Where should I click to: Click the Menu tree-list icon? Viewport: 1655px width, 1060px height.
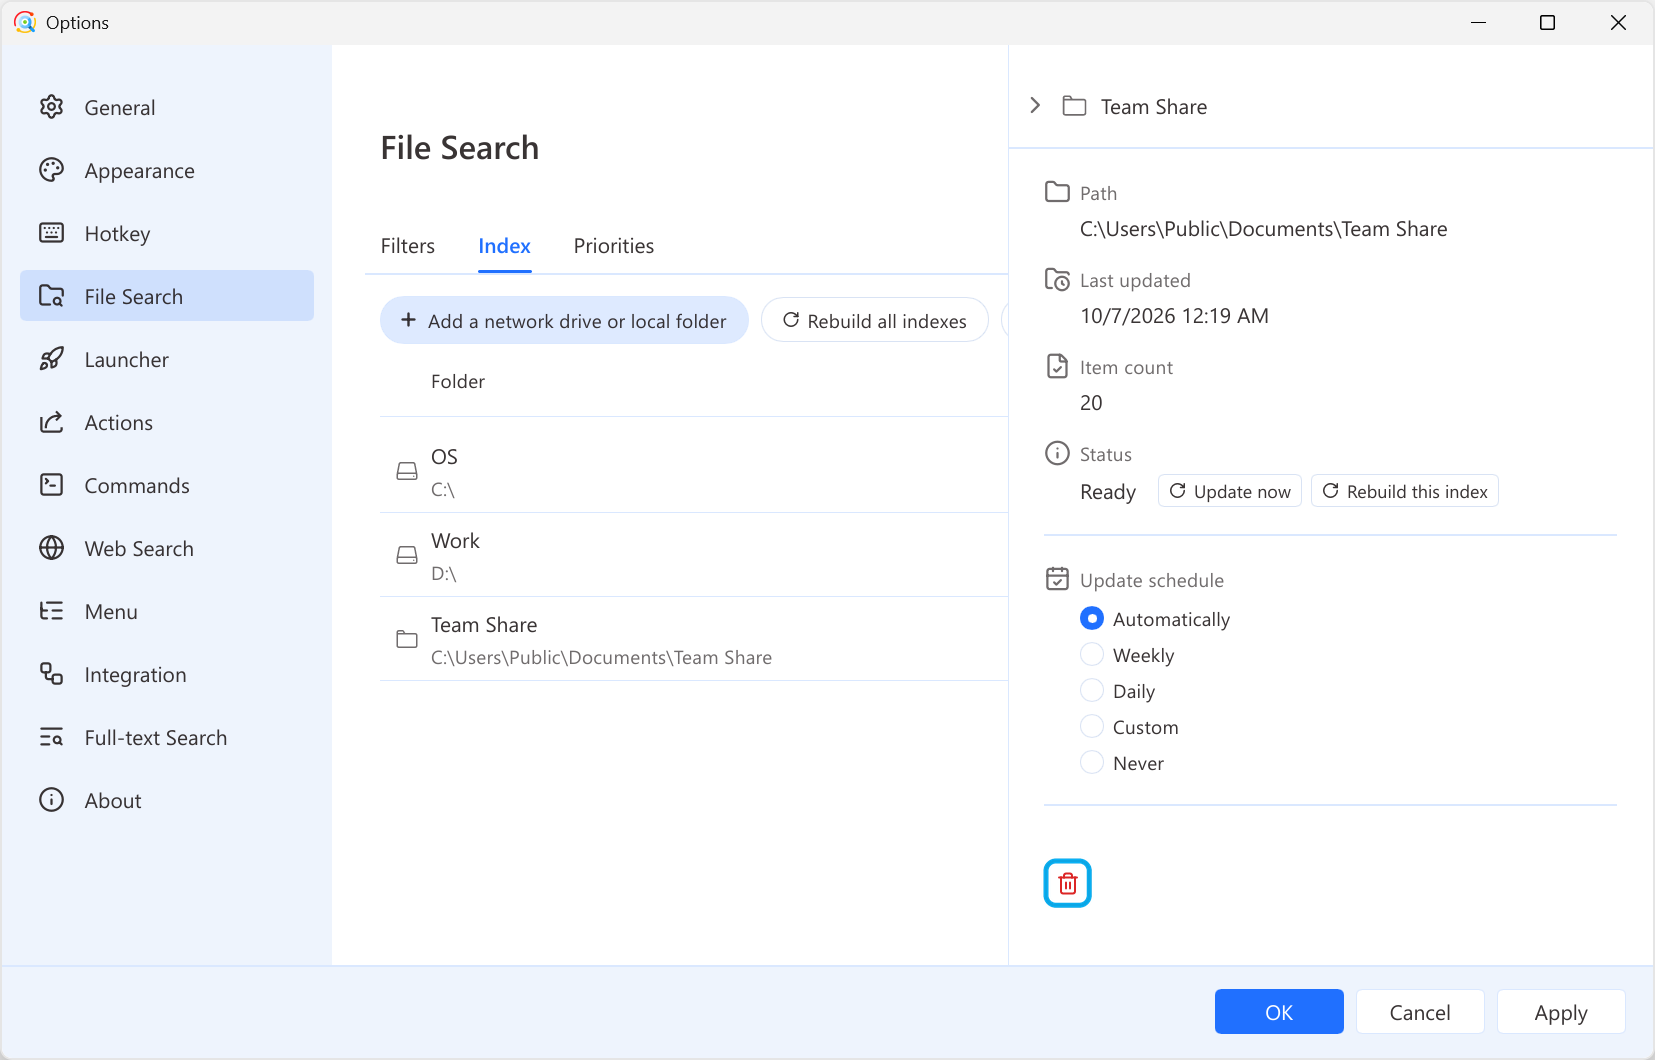[x=51, y=611]
